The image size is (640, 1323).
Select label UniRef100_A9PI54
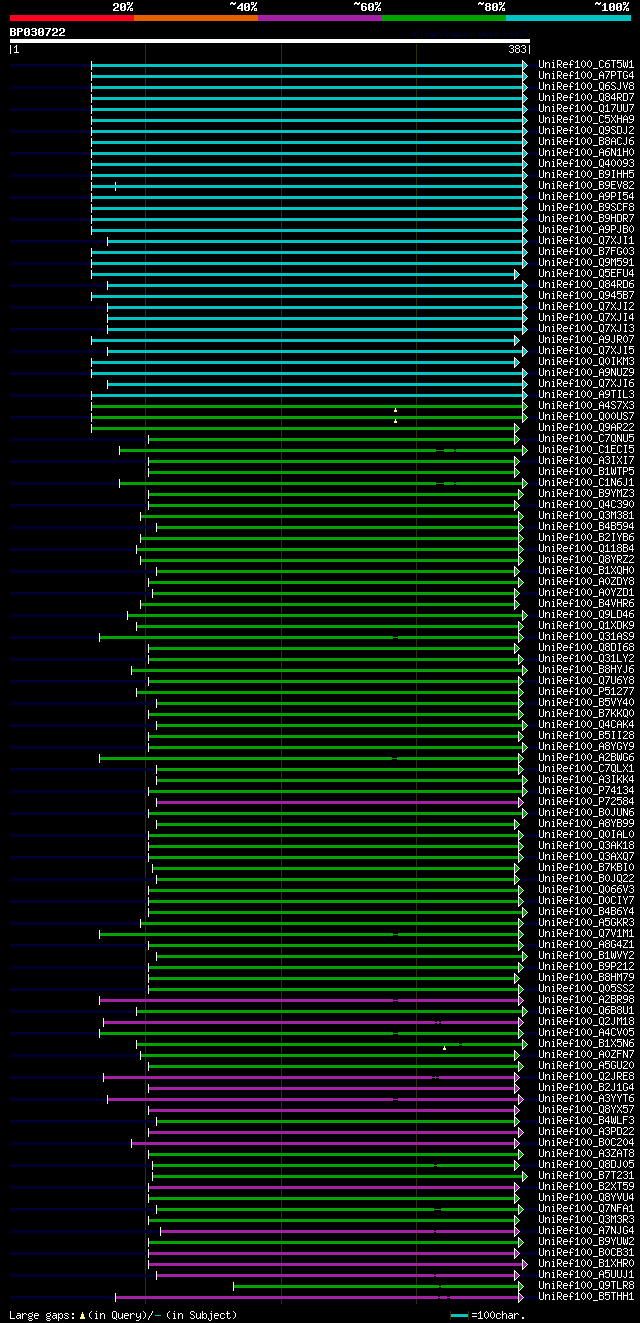[586, 196]
